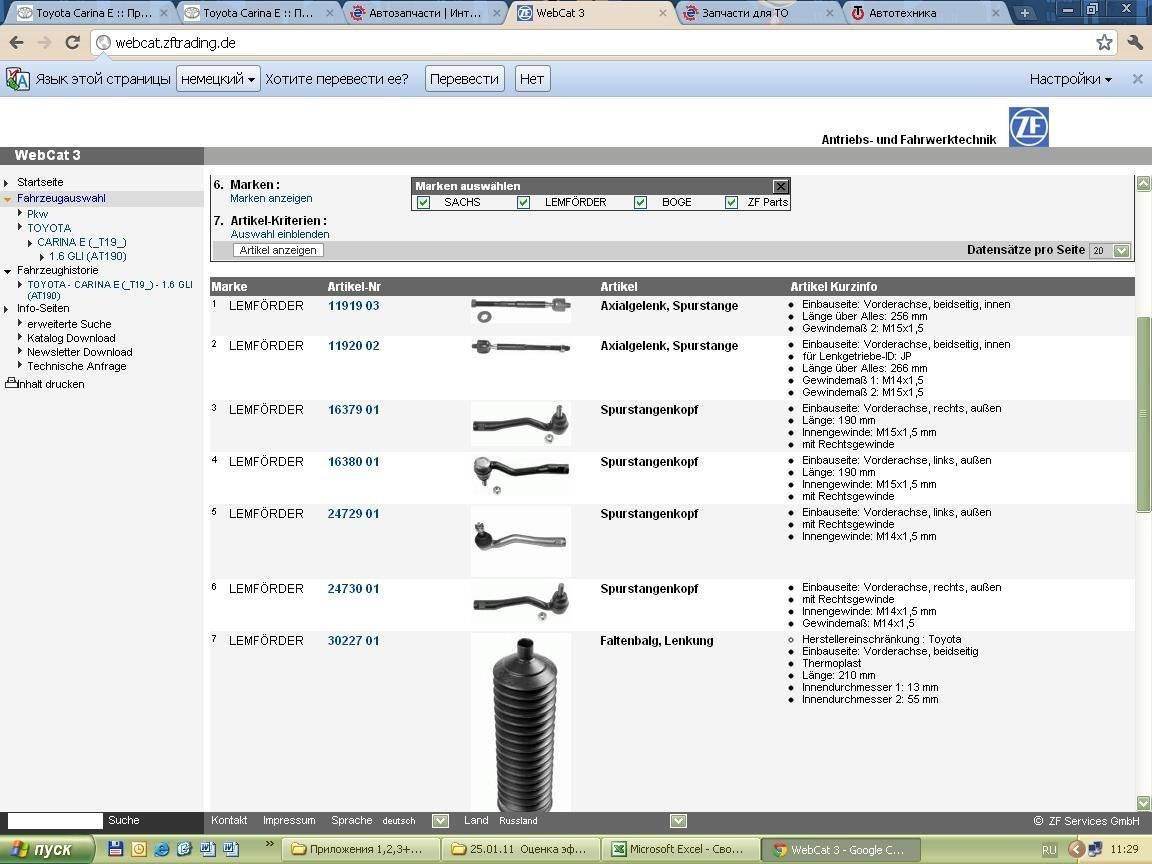Expand the Sprache language dropdown
Screen dimensions: 1152x864
click(440, 821)
